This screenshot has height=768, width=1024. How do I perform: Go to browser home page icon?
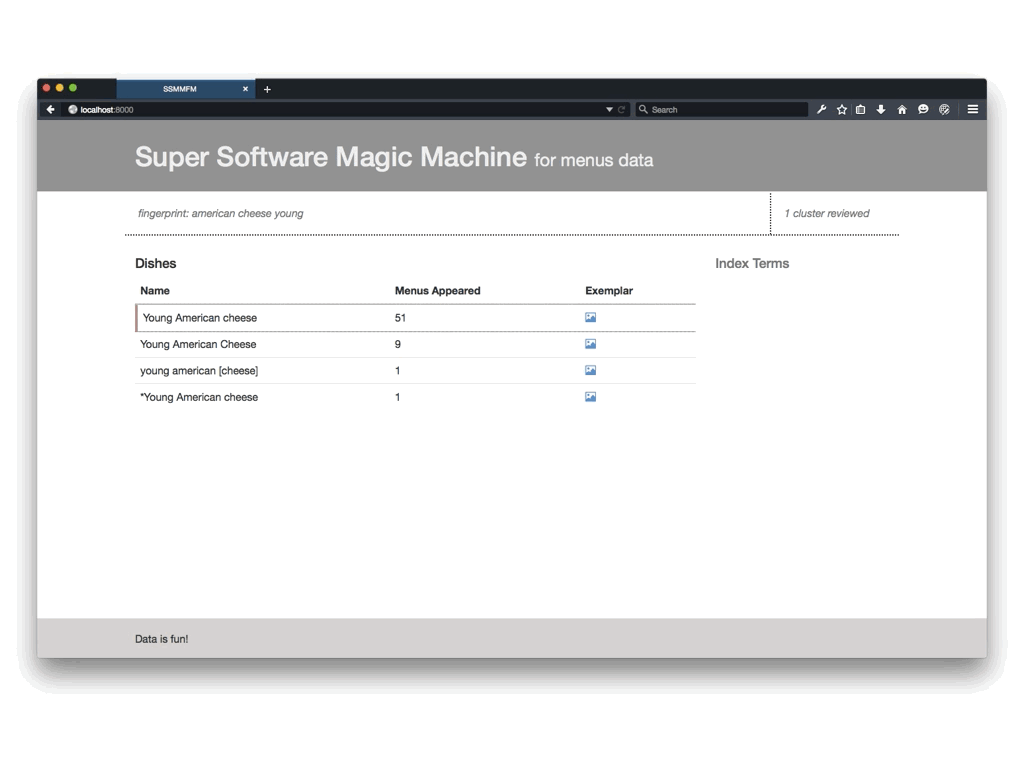tap(902, 110)
